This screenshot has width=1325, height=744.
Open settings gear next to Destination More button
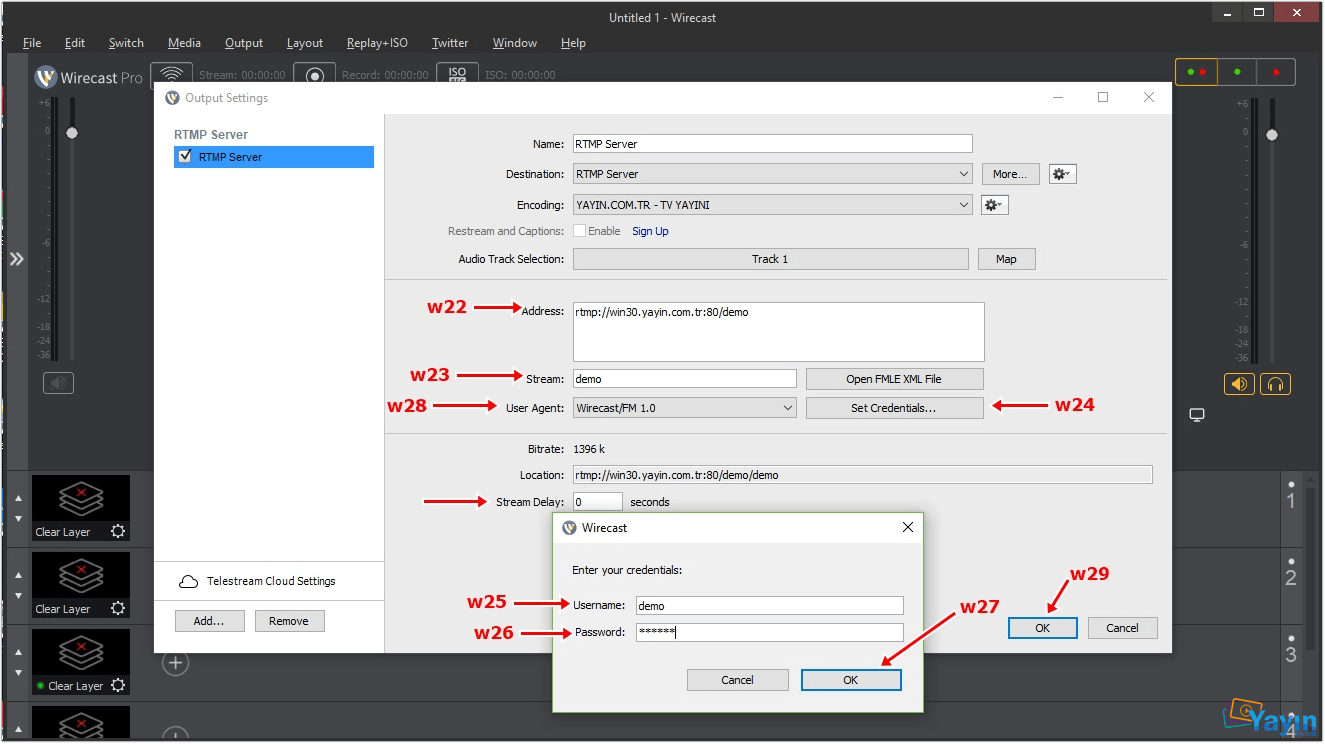pyautogui.click(x=1062, y=174)
